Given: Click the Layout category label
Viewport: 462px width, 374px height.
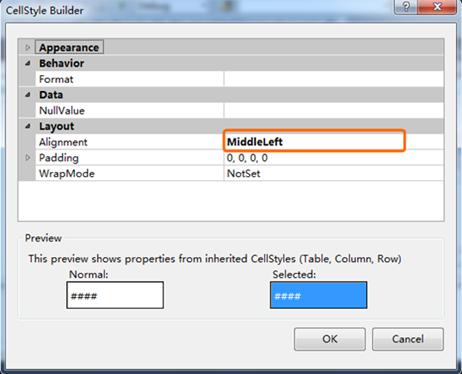Looking at the screenshot, I should (x=57, y=126).
